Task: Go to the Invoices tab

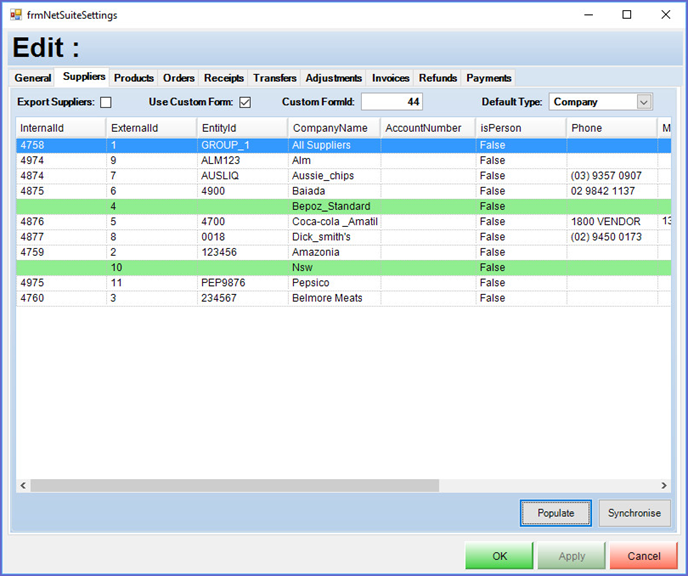Action: [390, 78]
